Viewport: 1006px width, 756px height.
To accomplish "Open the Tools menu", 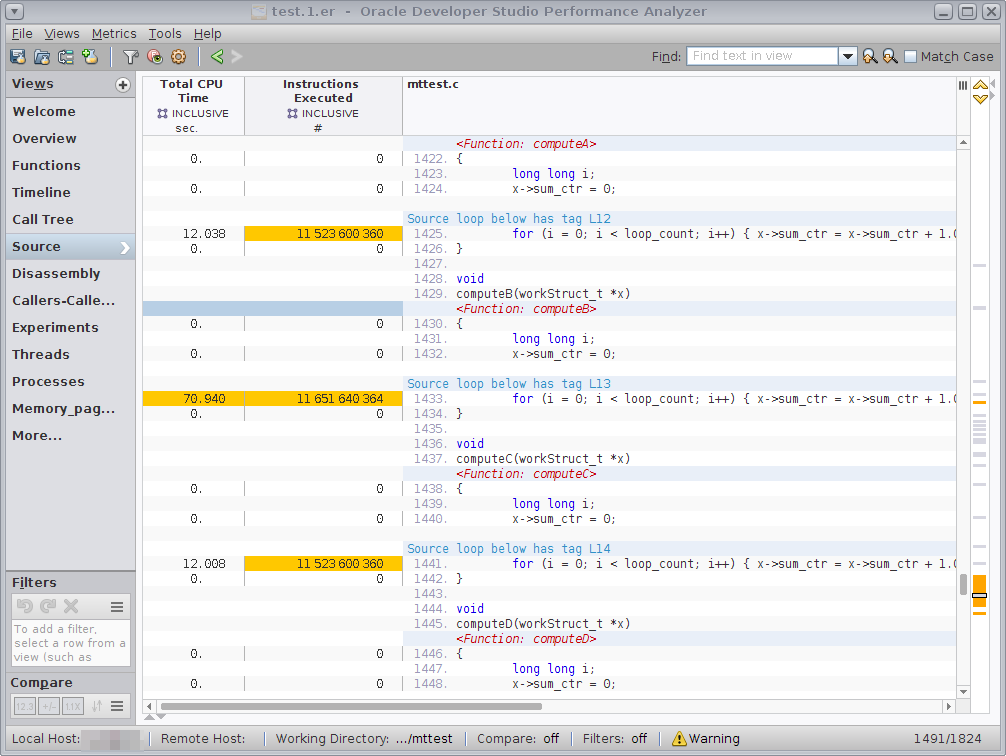I will tap(165, 34).
